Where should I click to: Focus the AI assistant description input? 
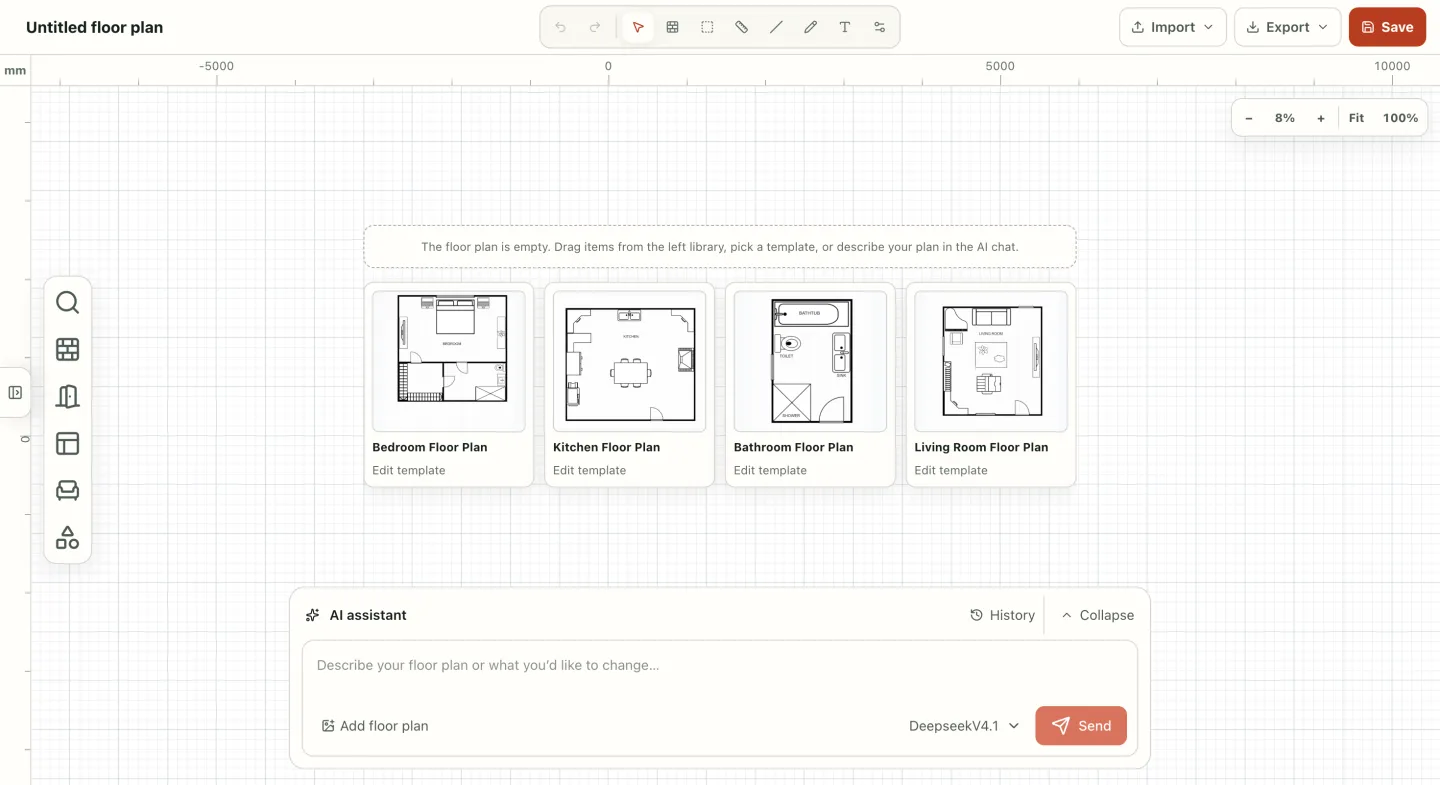tap(720, 666)
